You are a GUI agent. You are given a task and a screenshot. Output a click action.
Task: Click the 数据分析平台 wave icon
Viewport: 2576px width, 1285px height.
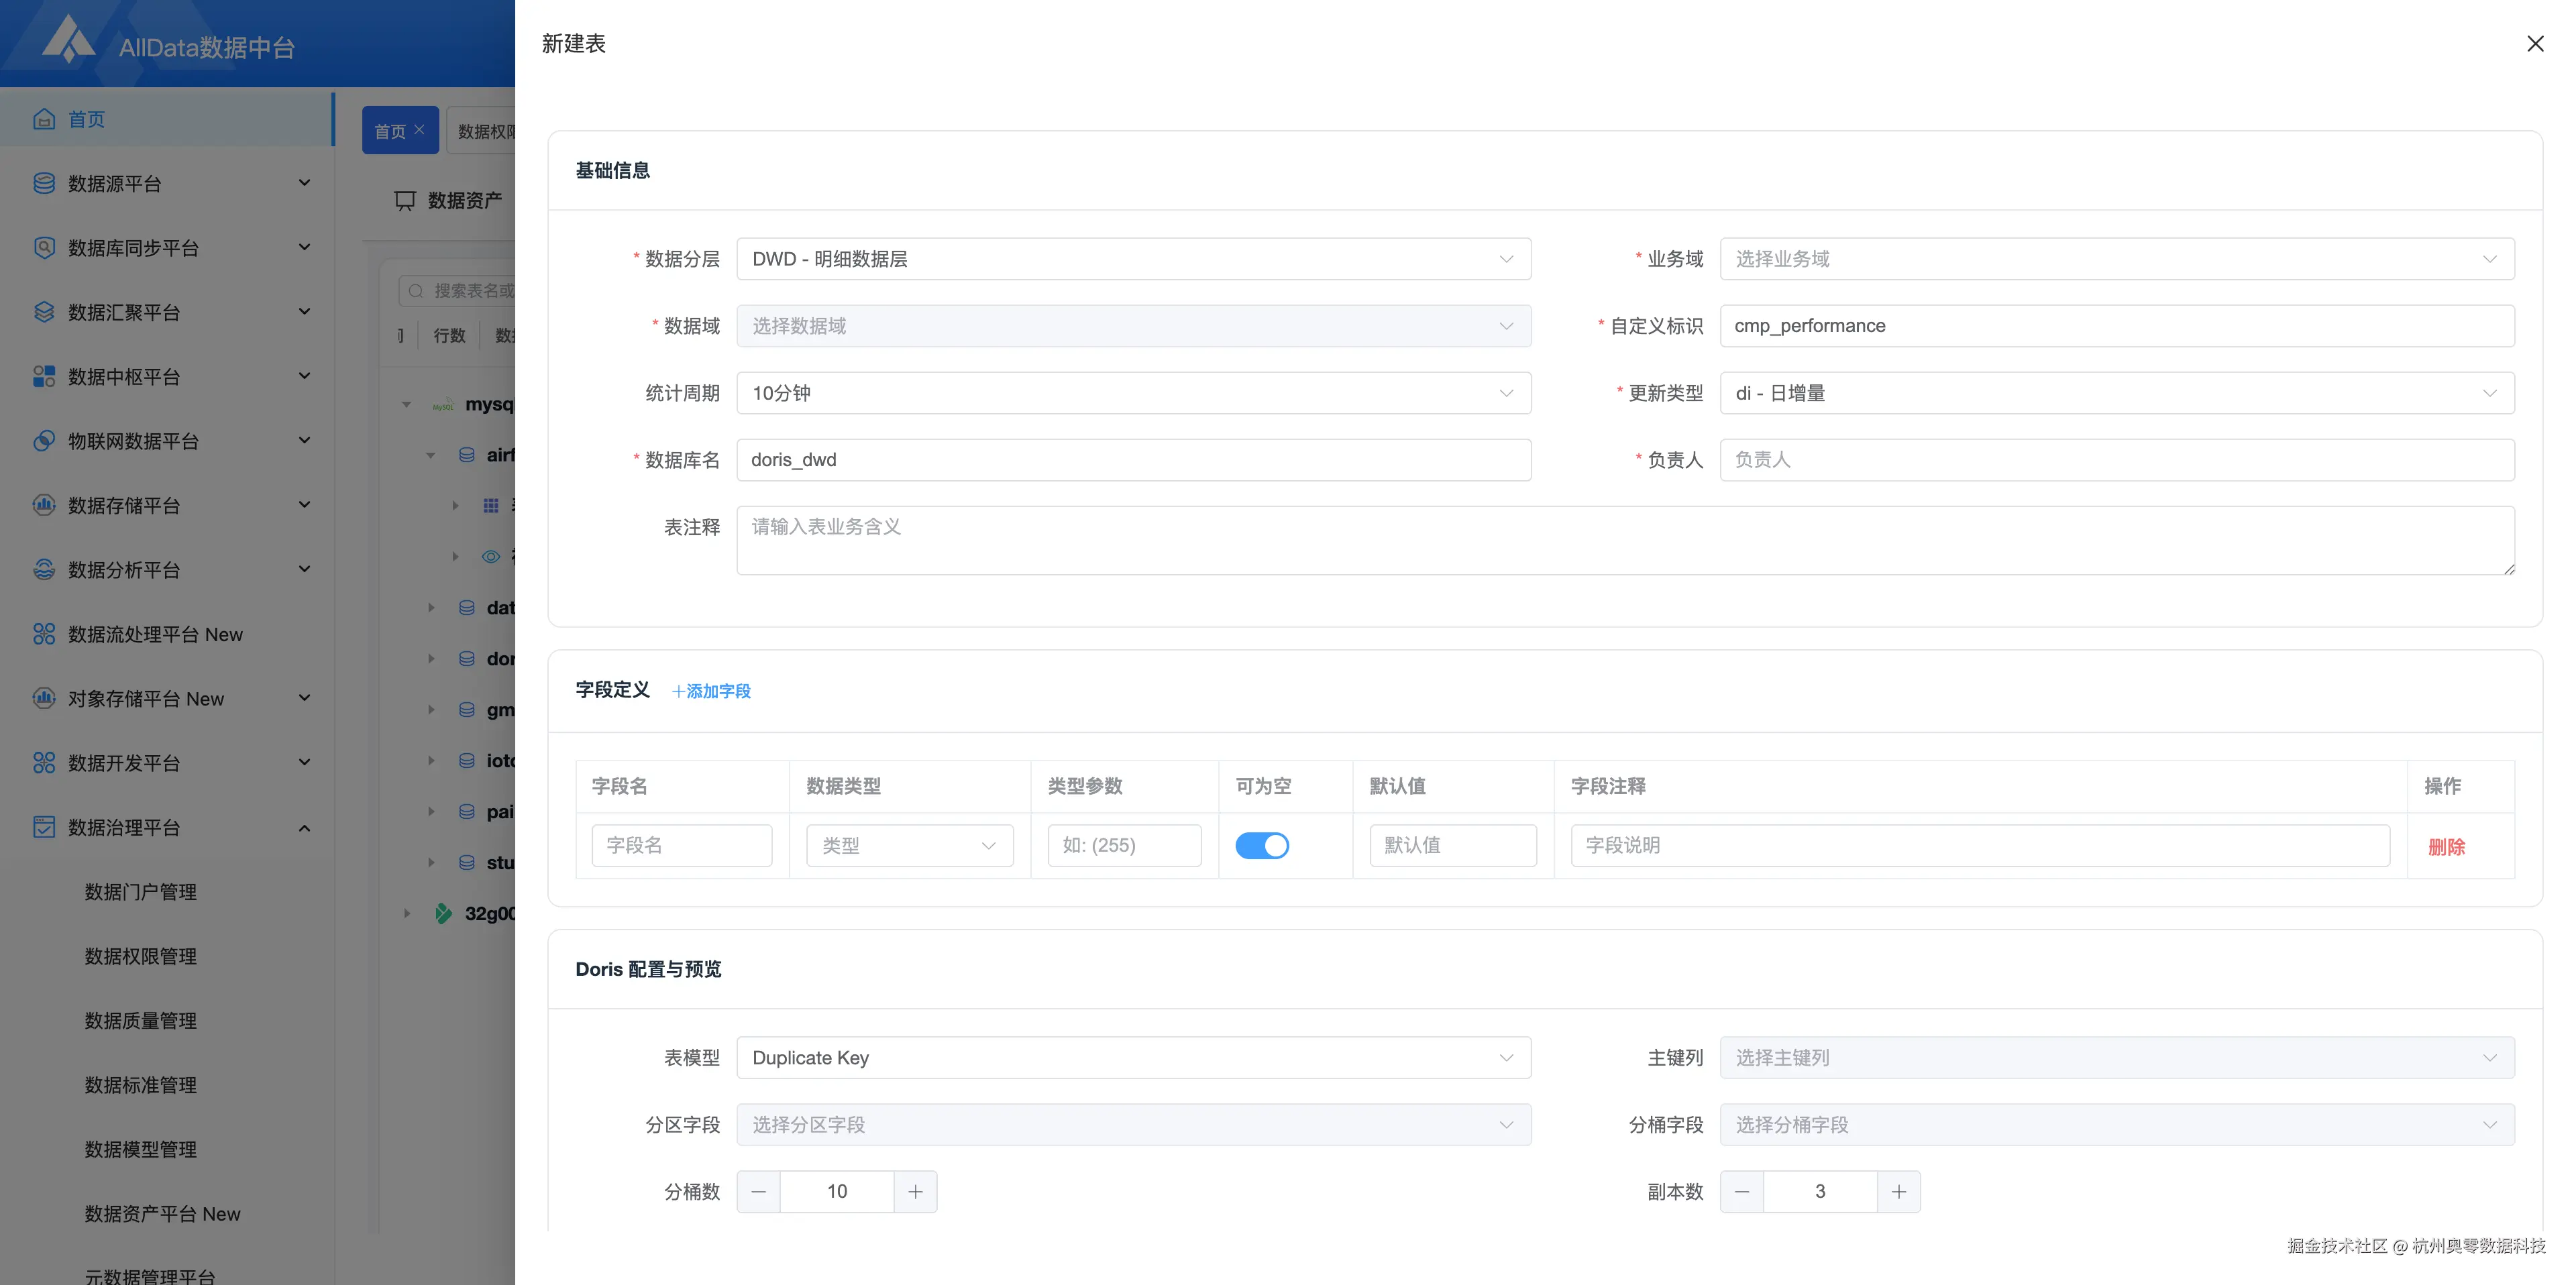43,569
